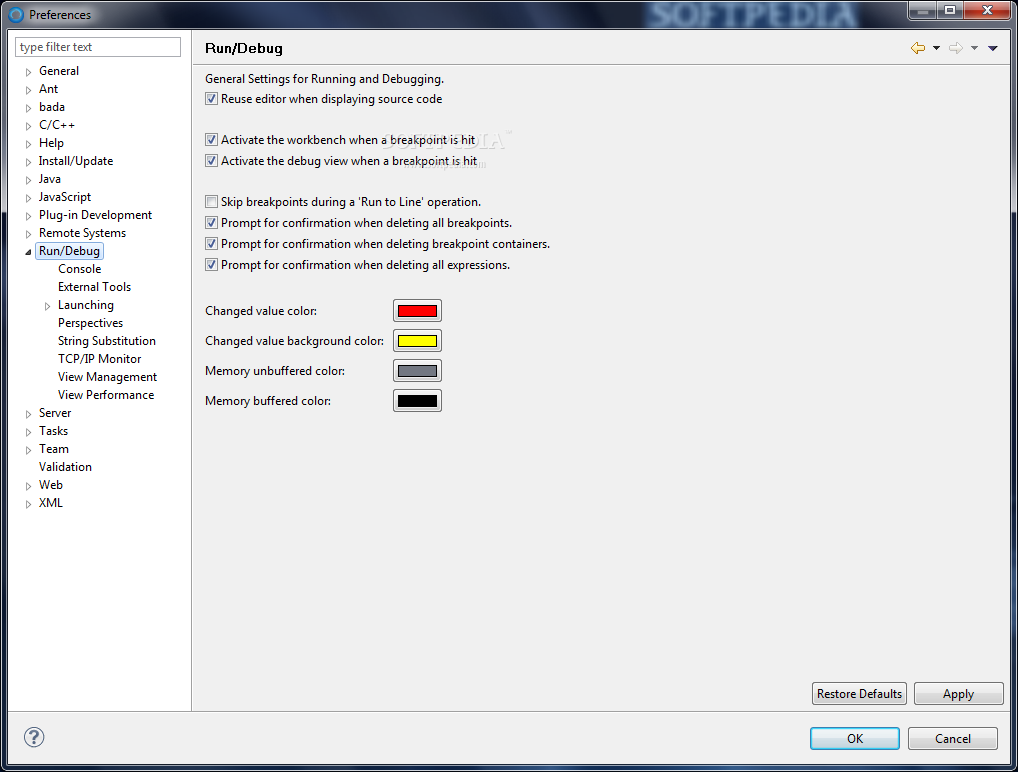Select the Plug-in Development label
The width and height of the screenshot is (1018, 772).
(95, 215)
